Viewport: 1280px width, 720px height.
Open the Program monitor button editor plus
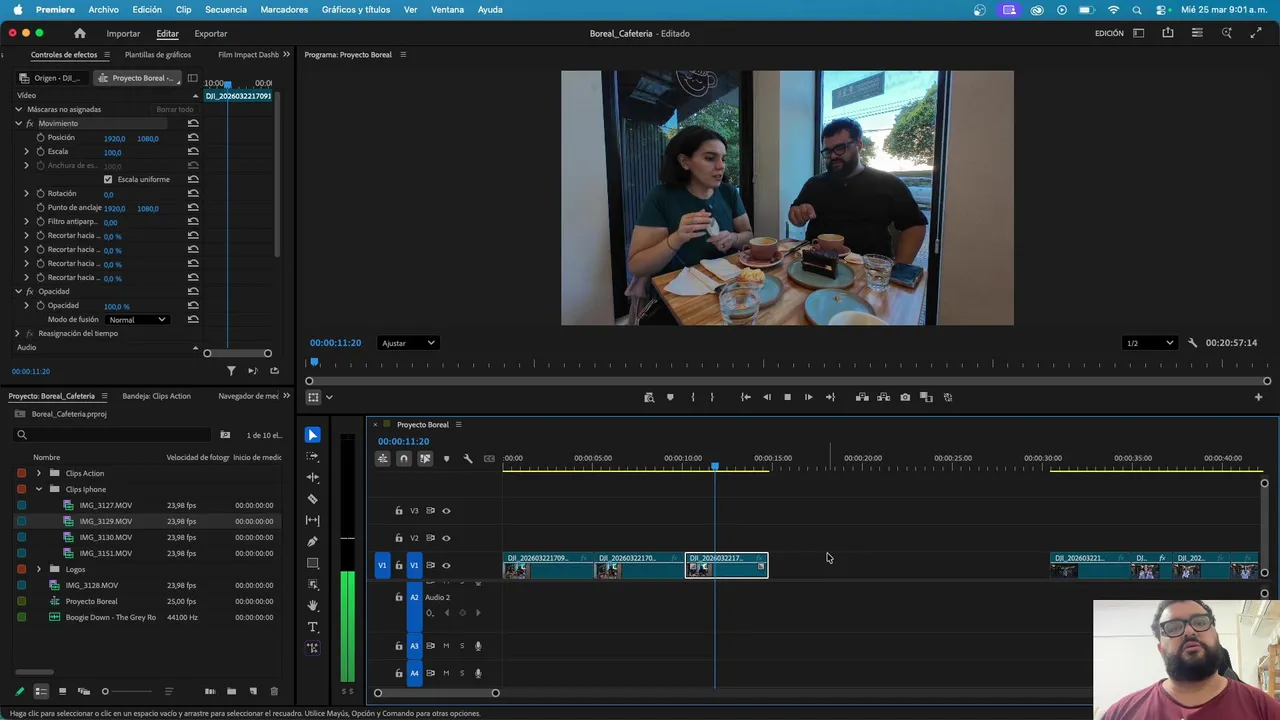(x=1258, y=397)
